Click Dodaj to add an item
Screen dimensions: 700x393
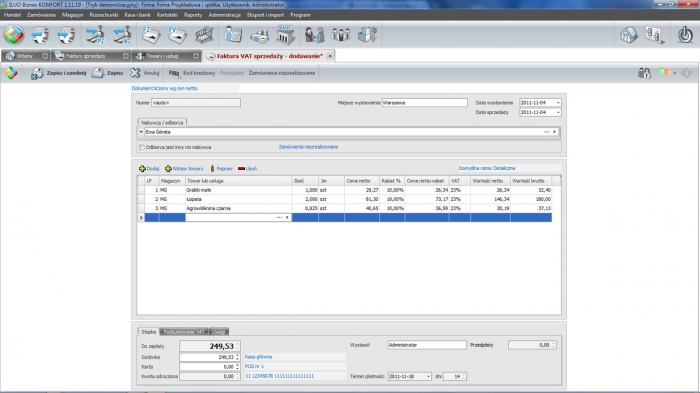tap(149, 168)
